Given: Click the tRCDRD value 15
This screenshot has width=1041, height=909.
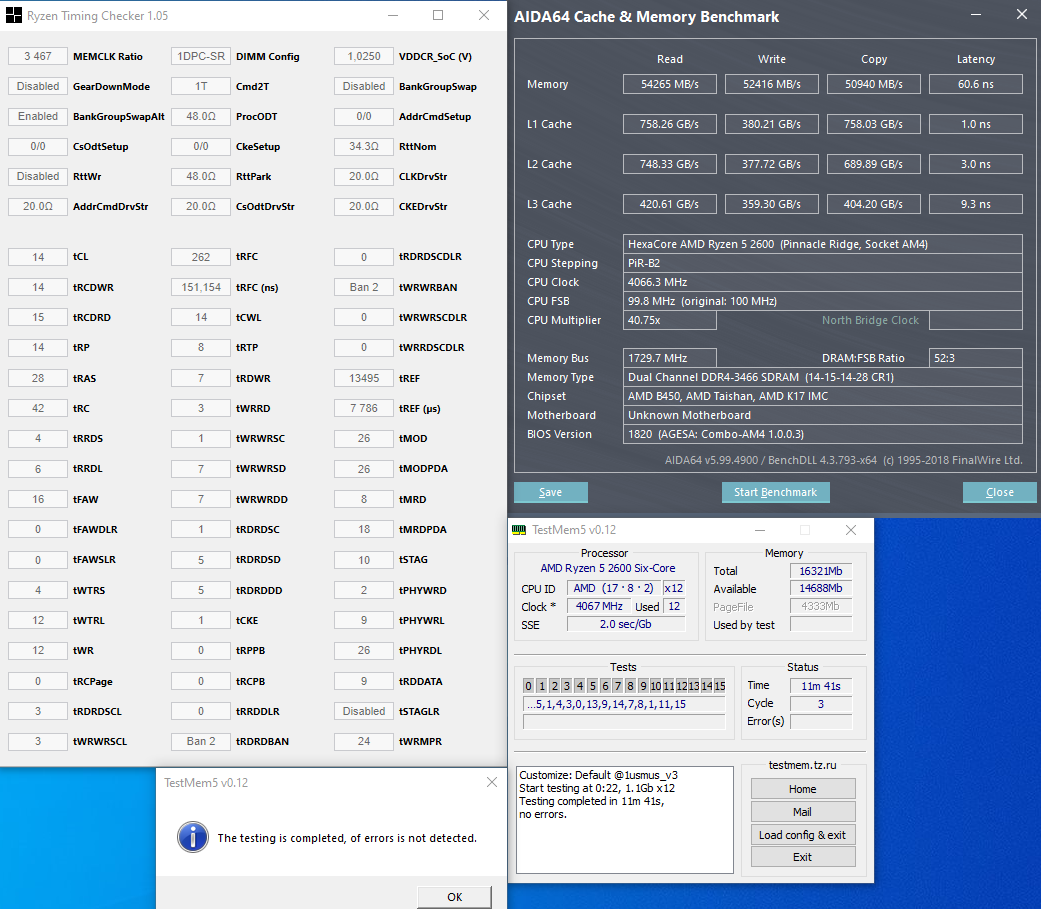Looking at the screenshot, I should click(x=38, y=317).
